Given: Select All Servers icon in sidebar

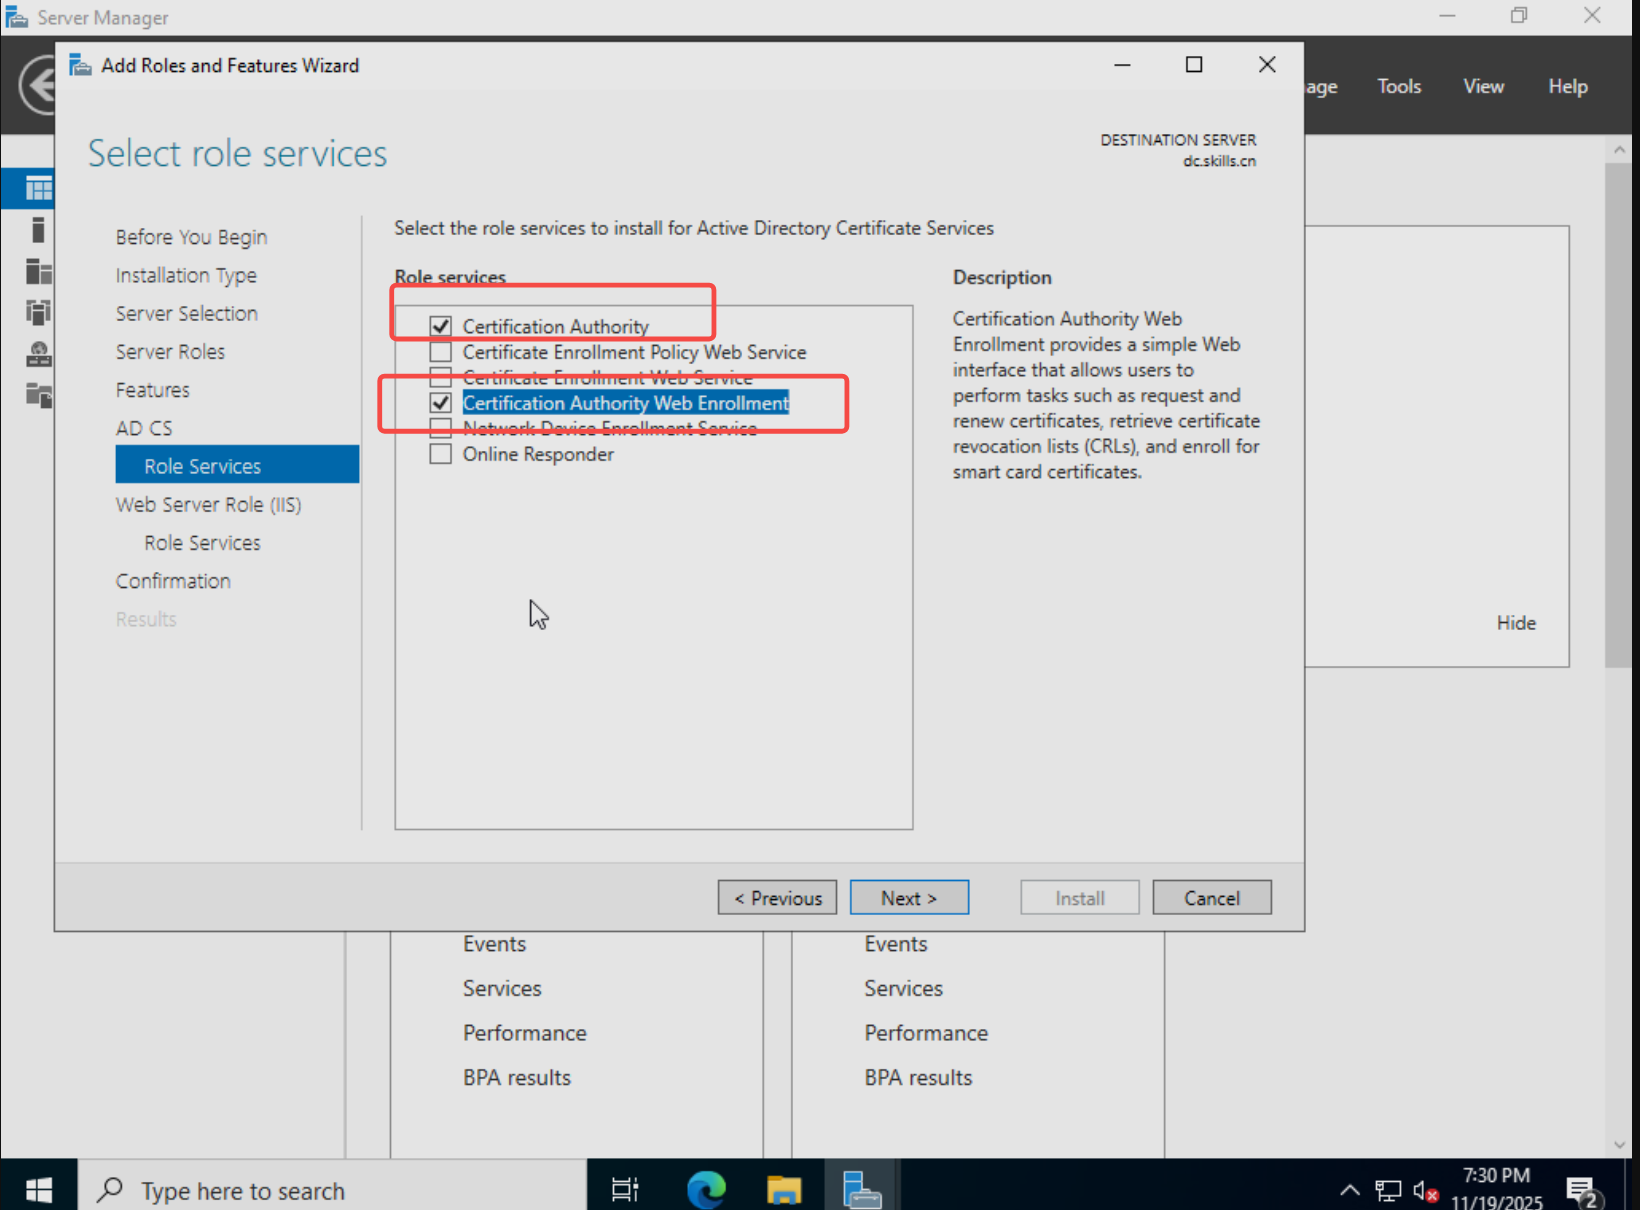Looking at the screenshot, I should [x=38, y=271].
